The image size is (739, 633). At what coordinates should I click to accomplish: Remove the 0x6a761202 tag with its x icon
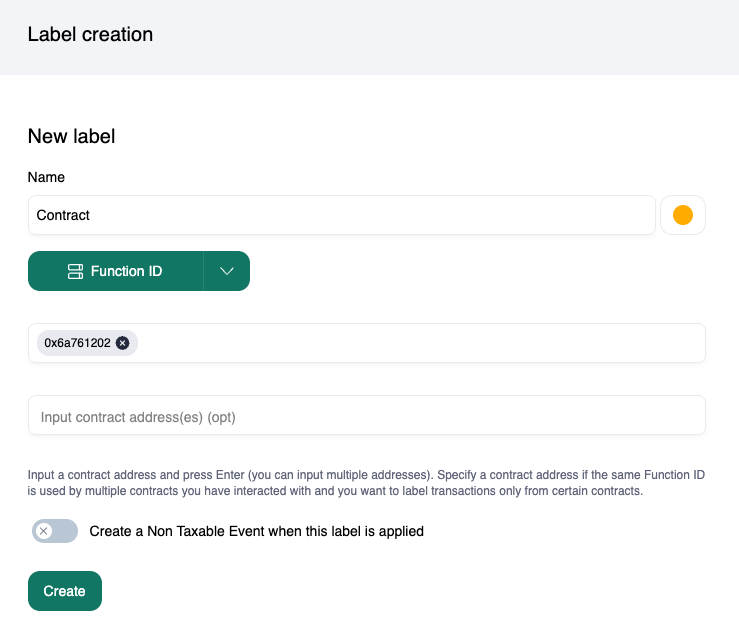122,343
